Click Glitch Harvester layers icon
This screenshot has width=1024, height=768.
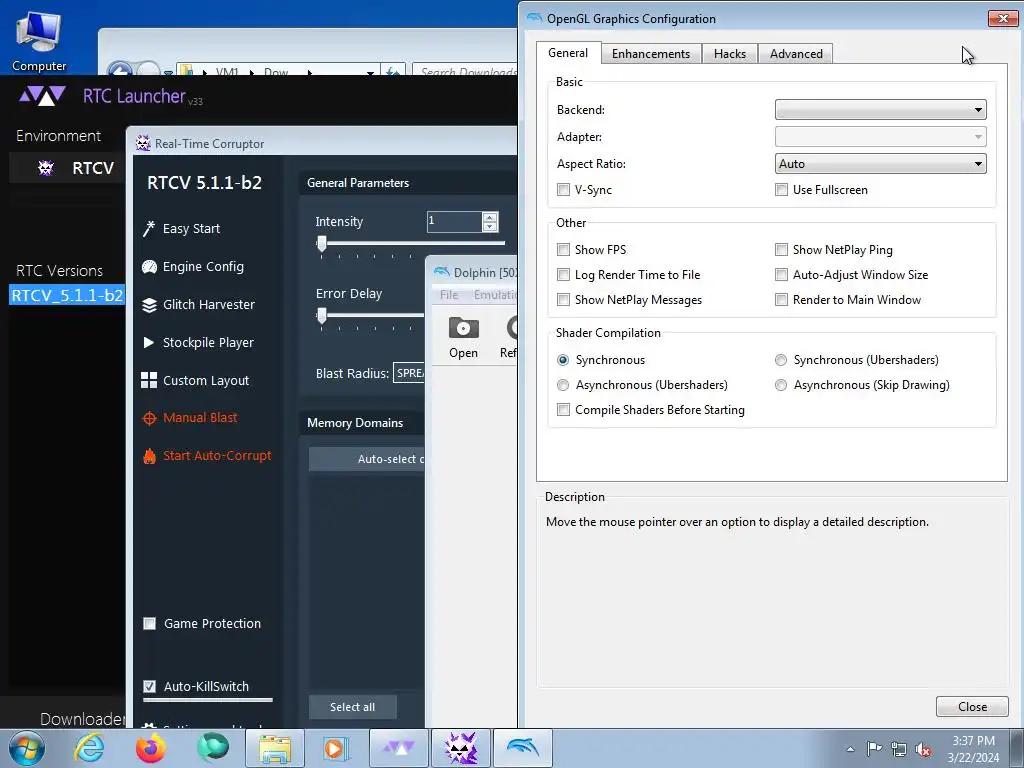point(150,305)
